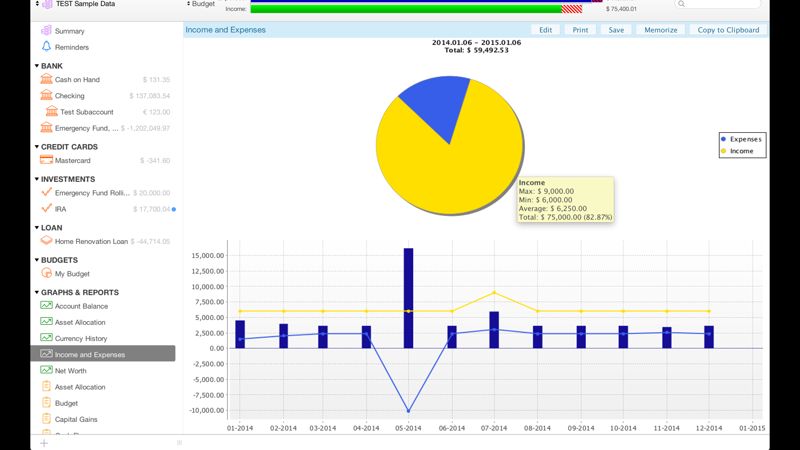Click the blue Expenses pie slice
The width and height of the screenshot is (800, 450).
(438, 105)
